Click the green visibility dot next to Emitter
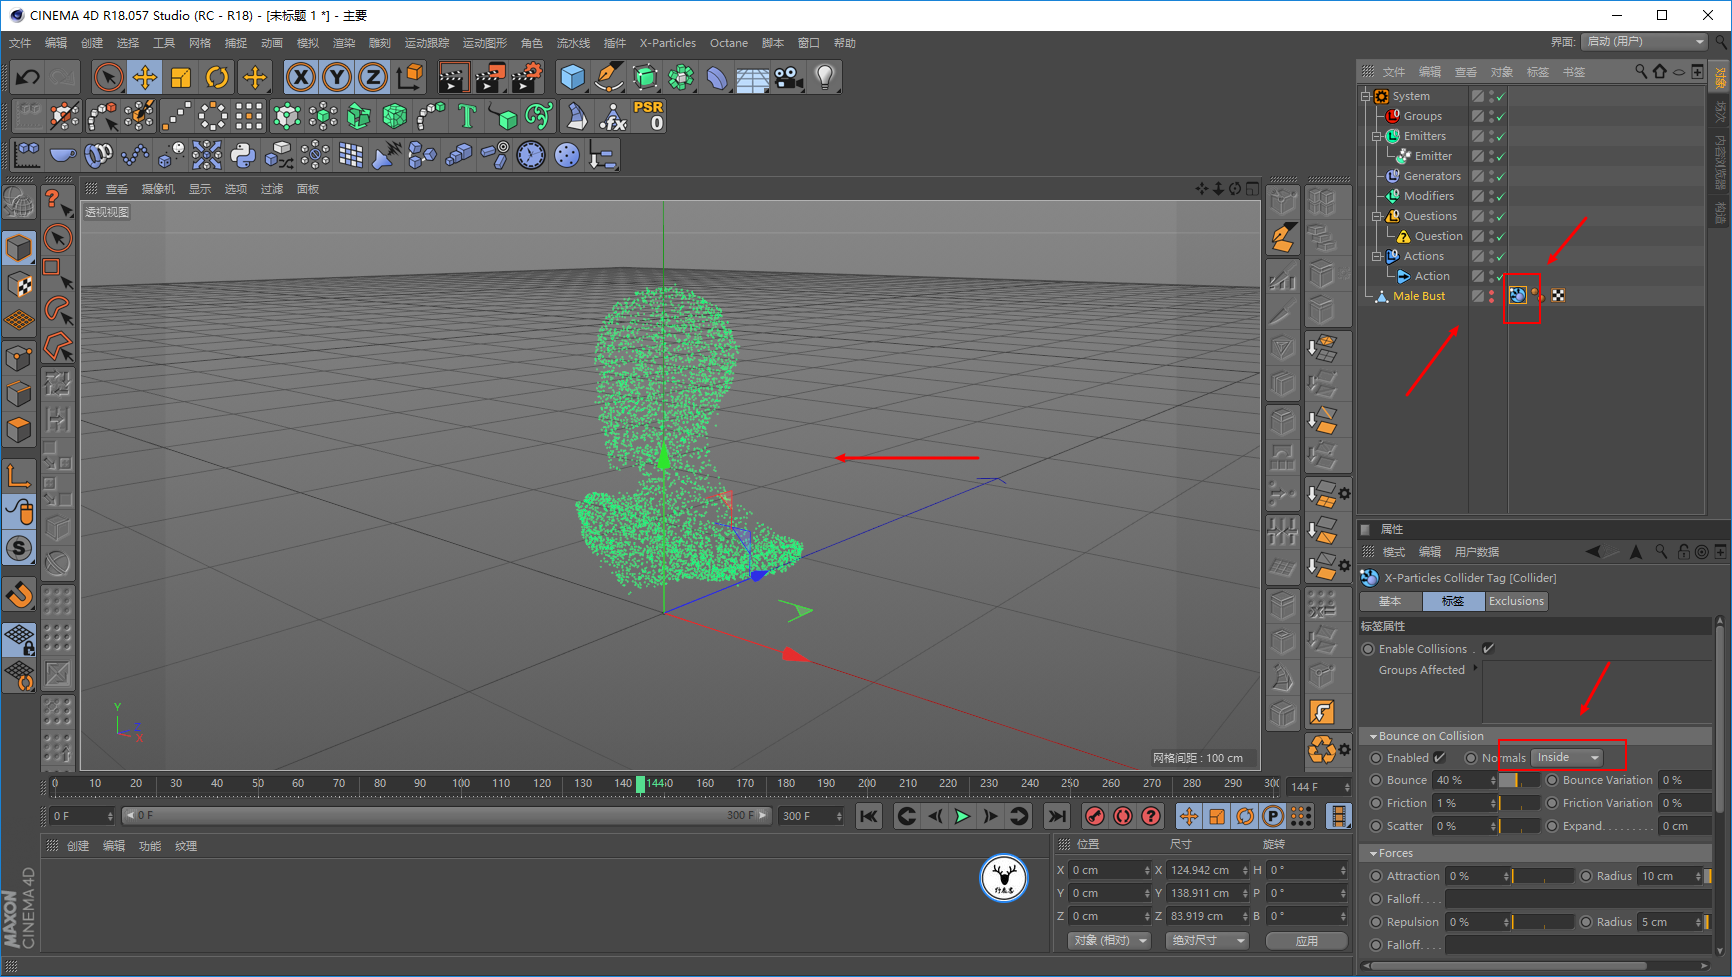1732x977 pixels. (1500, 155)
